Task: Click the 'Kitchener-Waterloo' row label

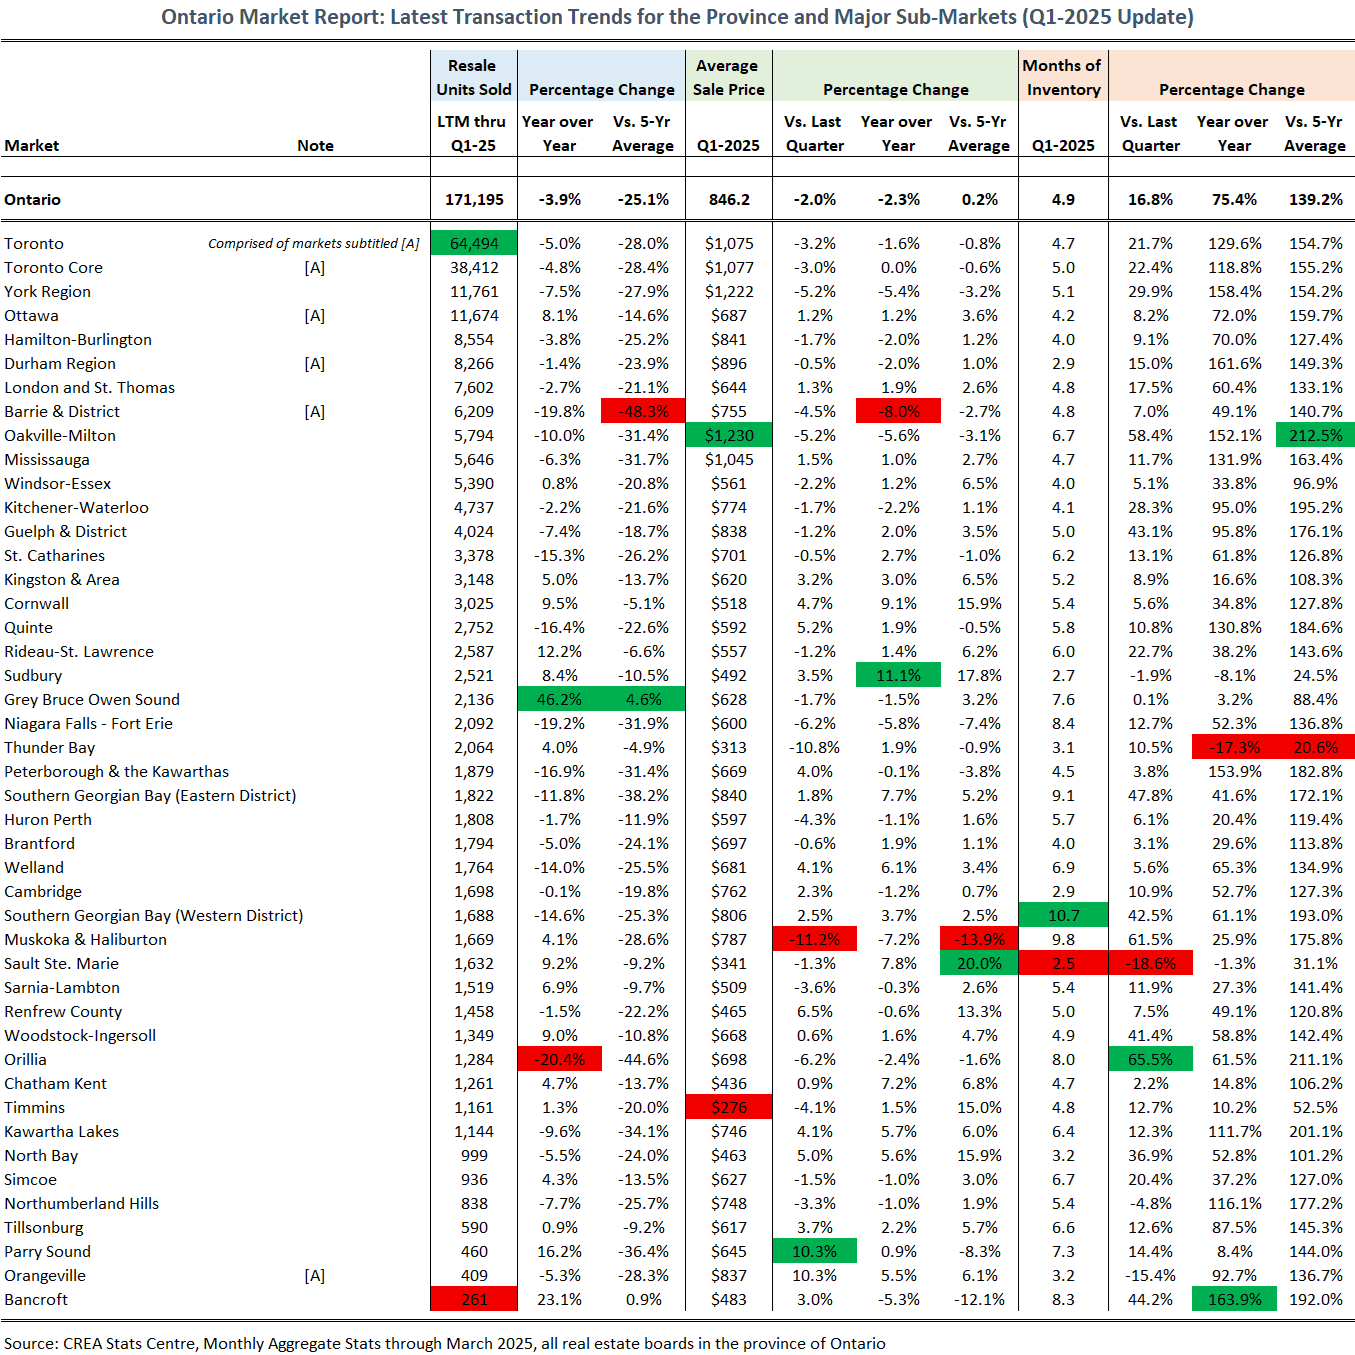Action: pos(76,508)
